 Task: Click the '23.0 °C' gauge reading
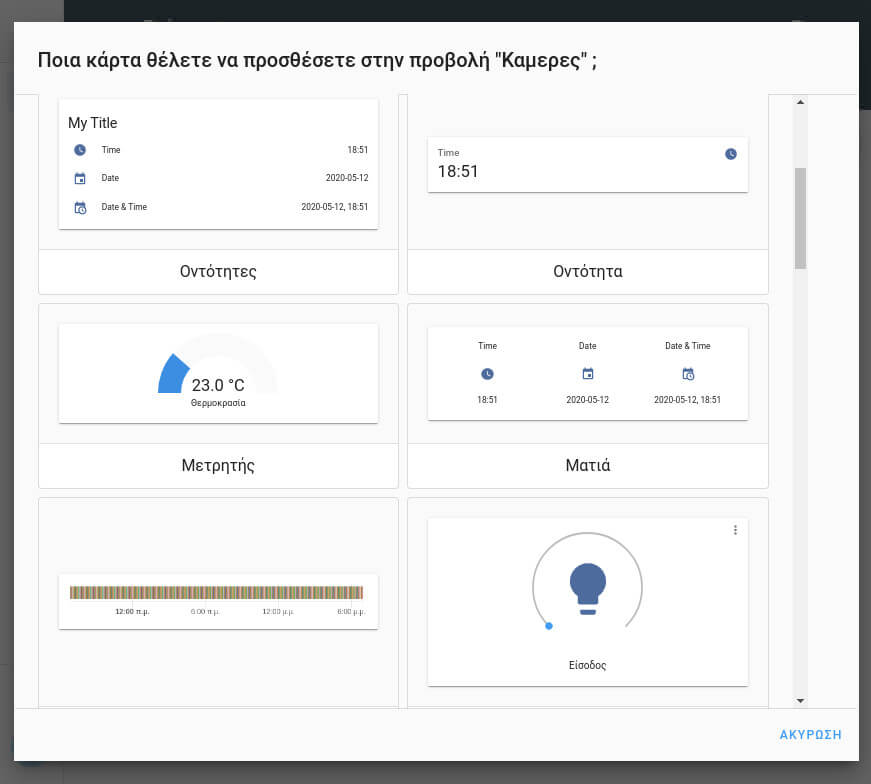pyautogui.click(x=218, y=385)
